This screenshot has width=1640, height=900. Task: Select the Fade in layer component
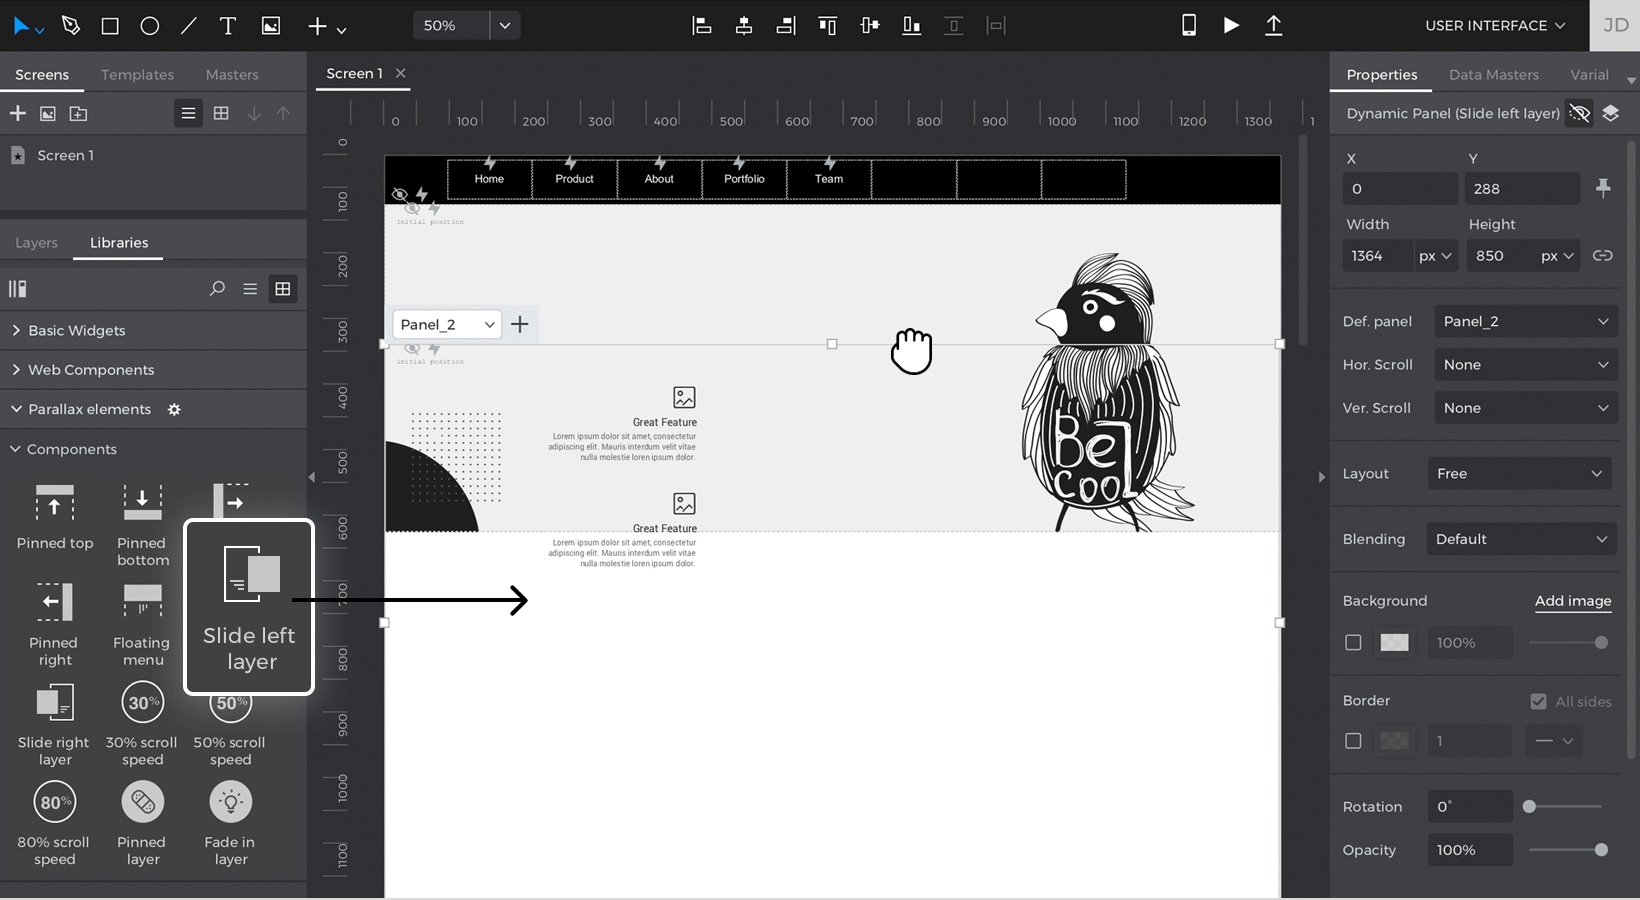tap(230, 824)
